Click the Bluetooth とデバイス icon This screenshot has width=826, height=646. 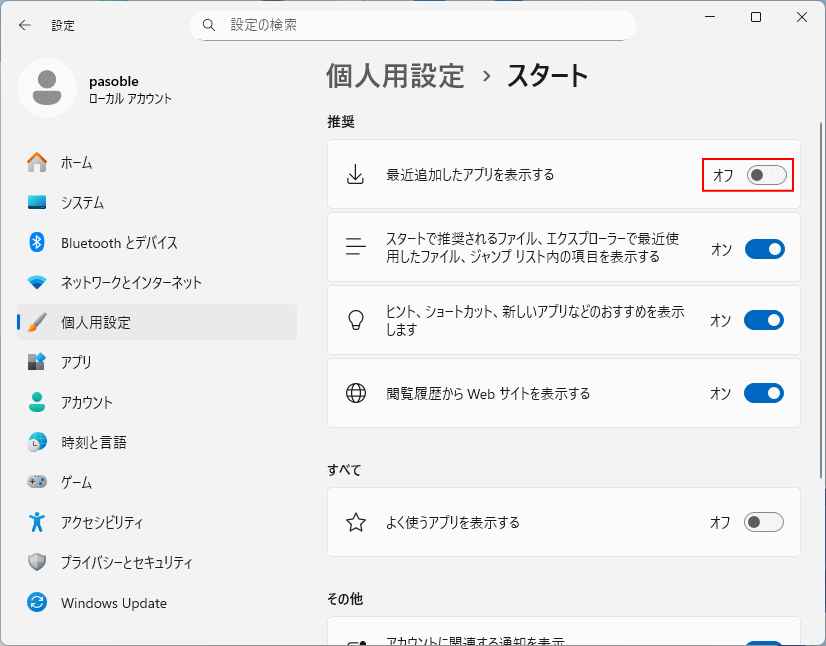[35, 242]
